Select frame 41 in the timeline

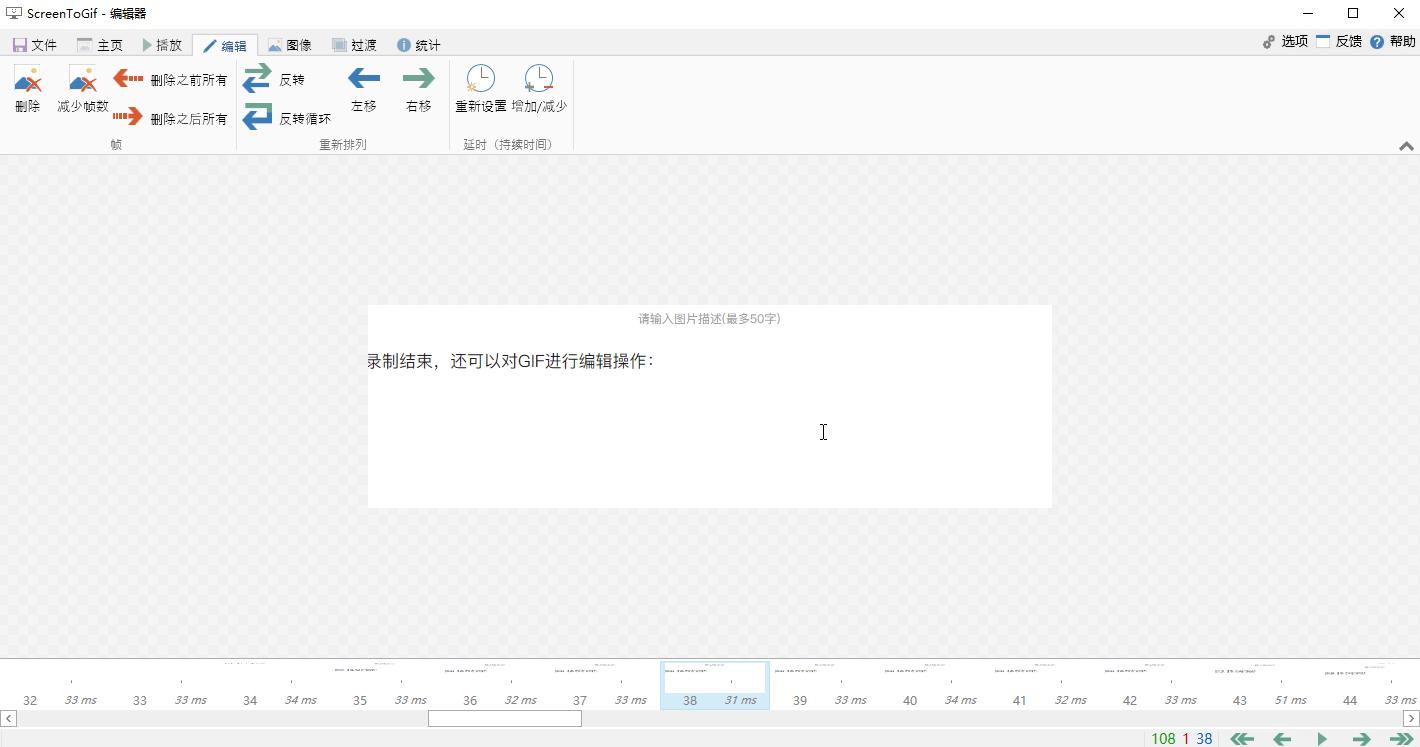(1045, 685)
